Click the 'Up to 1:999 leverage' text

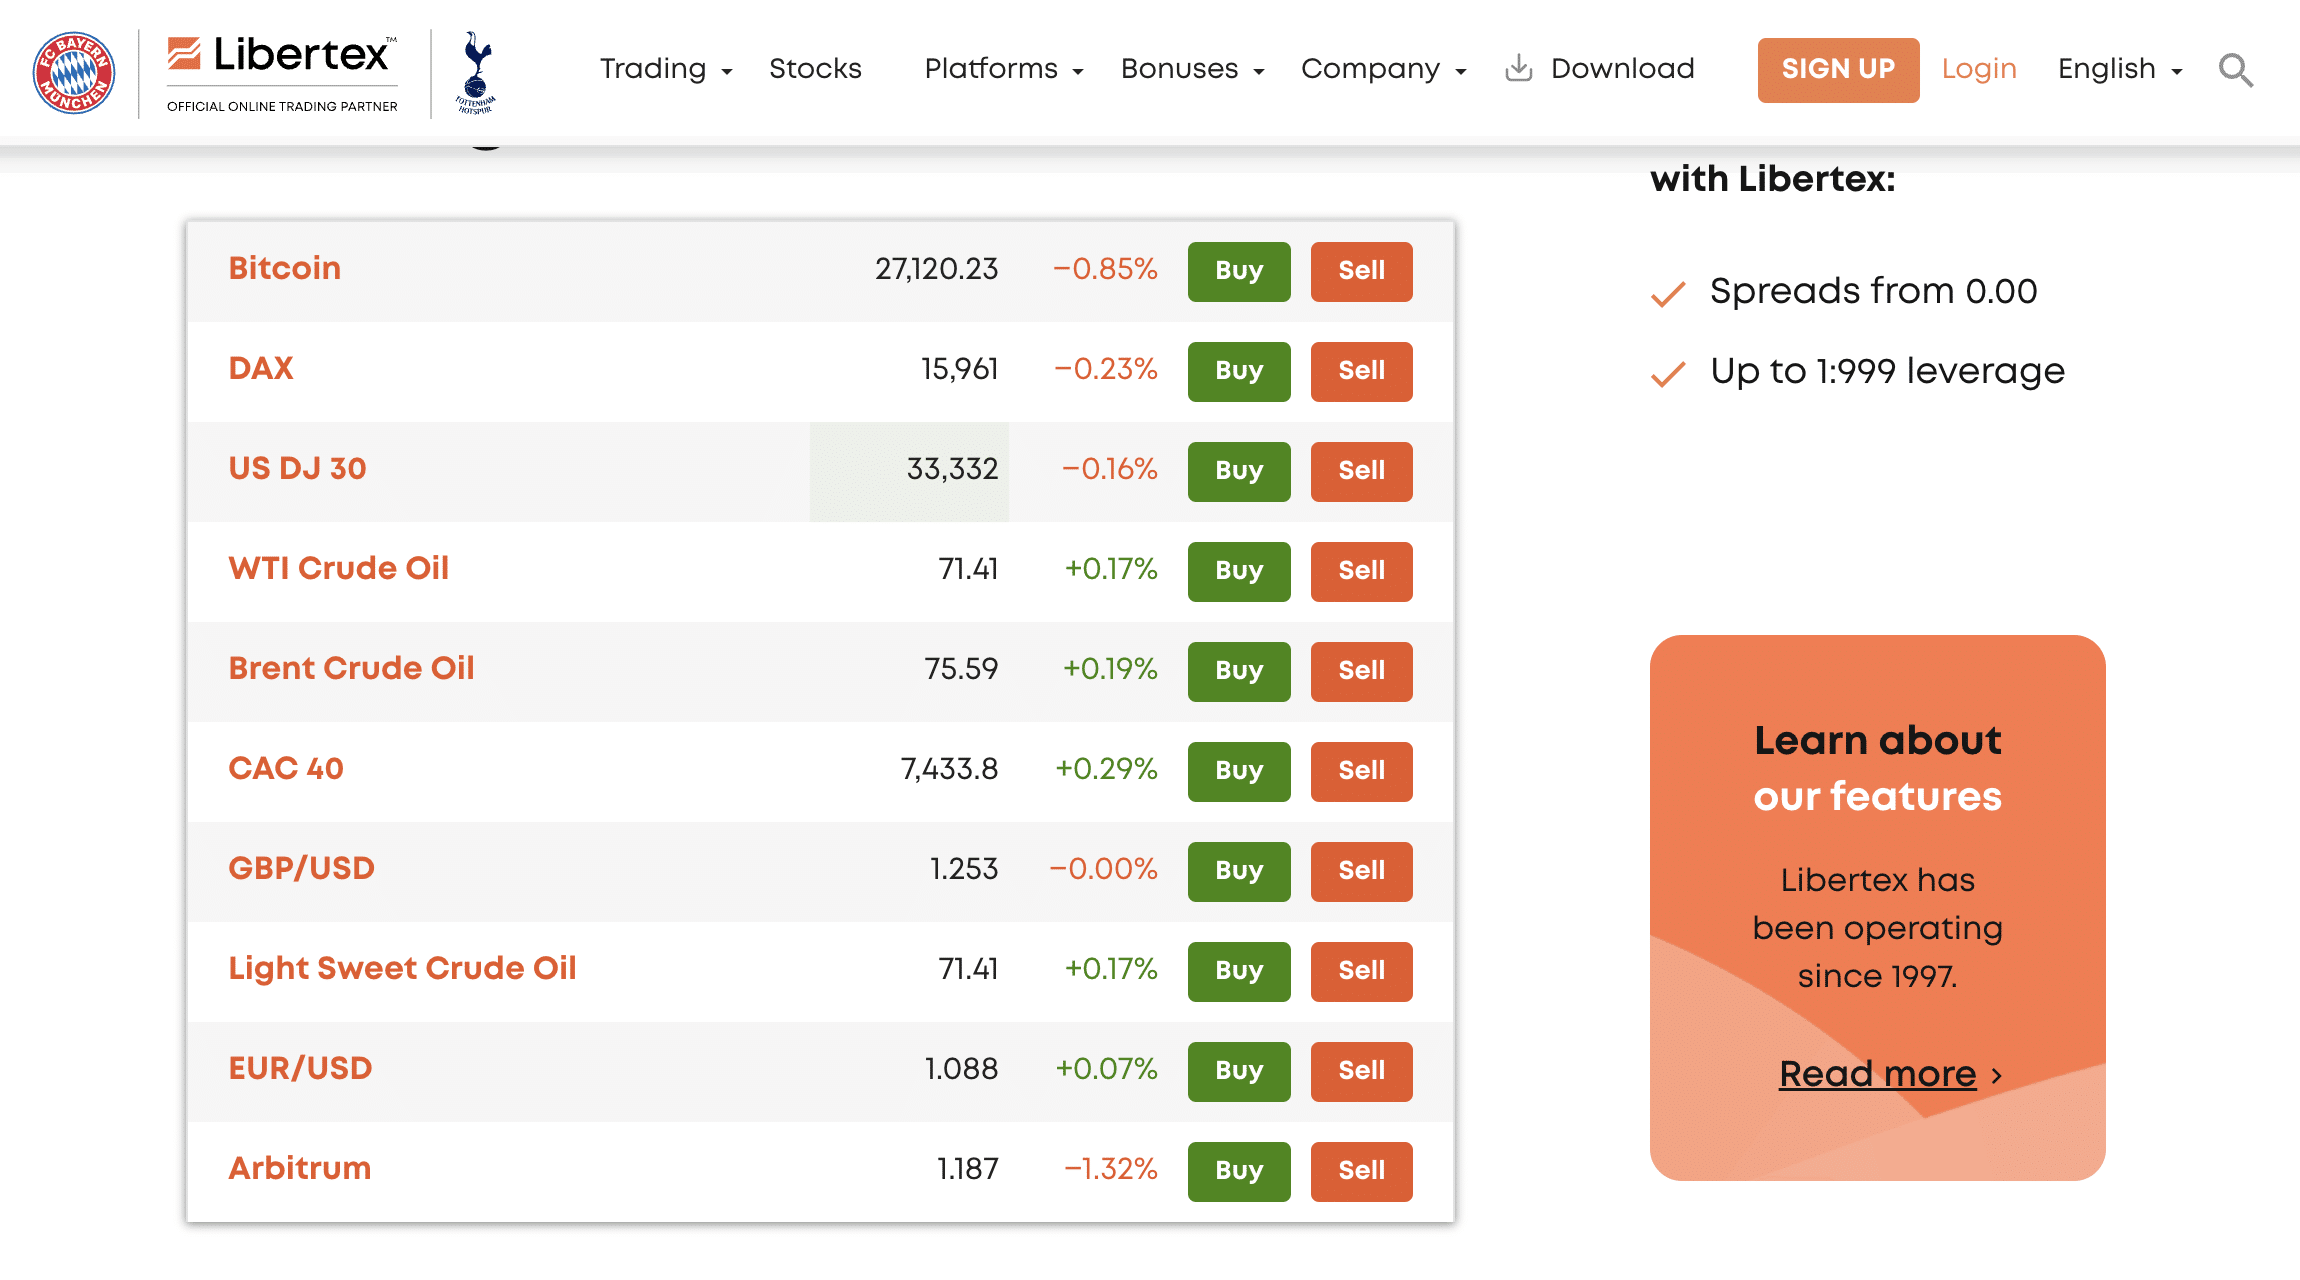1887,371
